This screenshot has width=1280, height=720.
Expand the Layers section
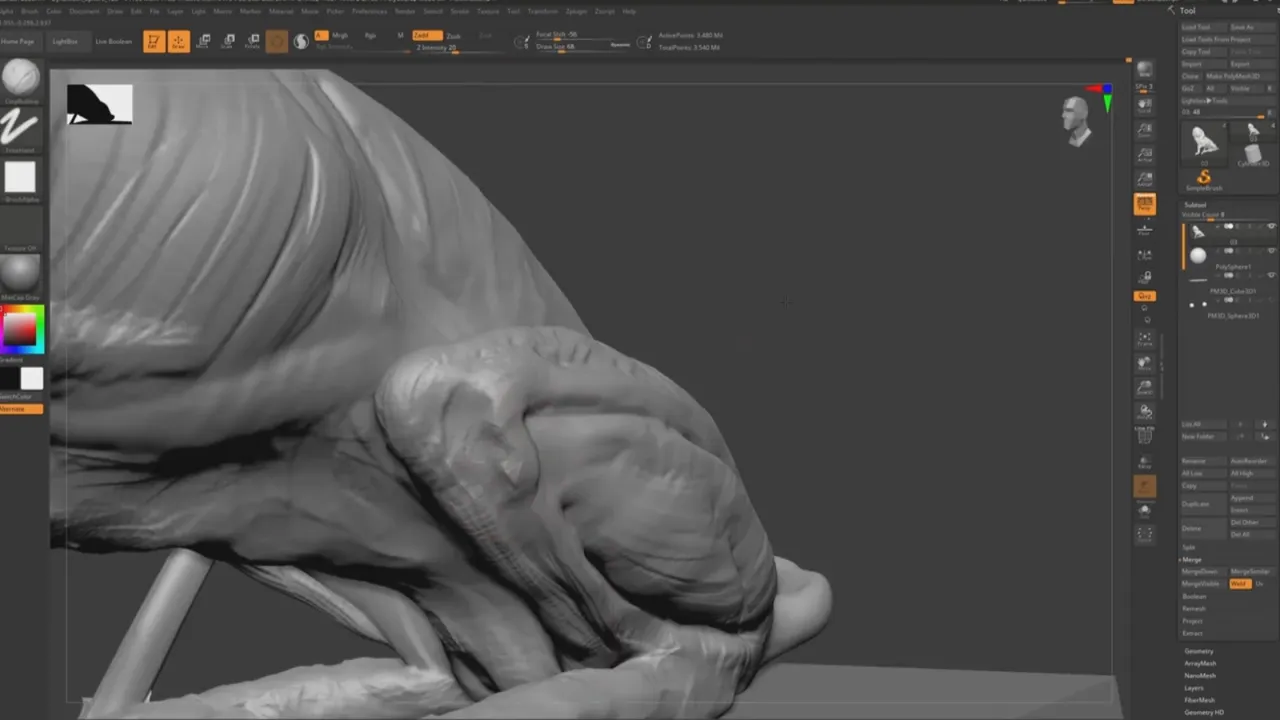click(1194, 688)
